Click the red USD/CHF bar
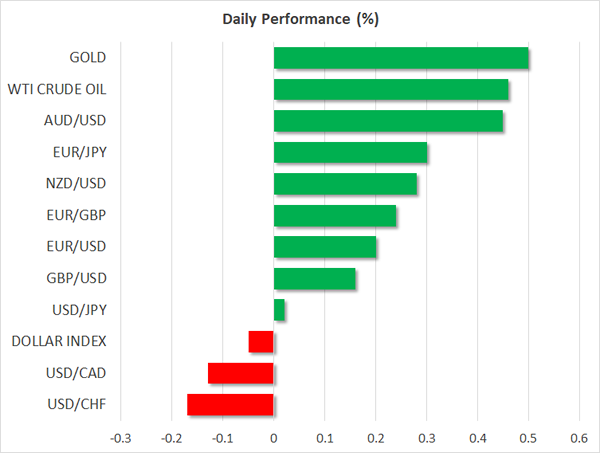This screenshot has width=600, height=453. pos(230,404)
